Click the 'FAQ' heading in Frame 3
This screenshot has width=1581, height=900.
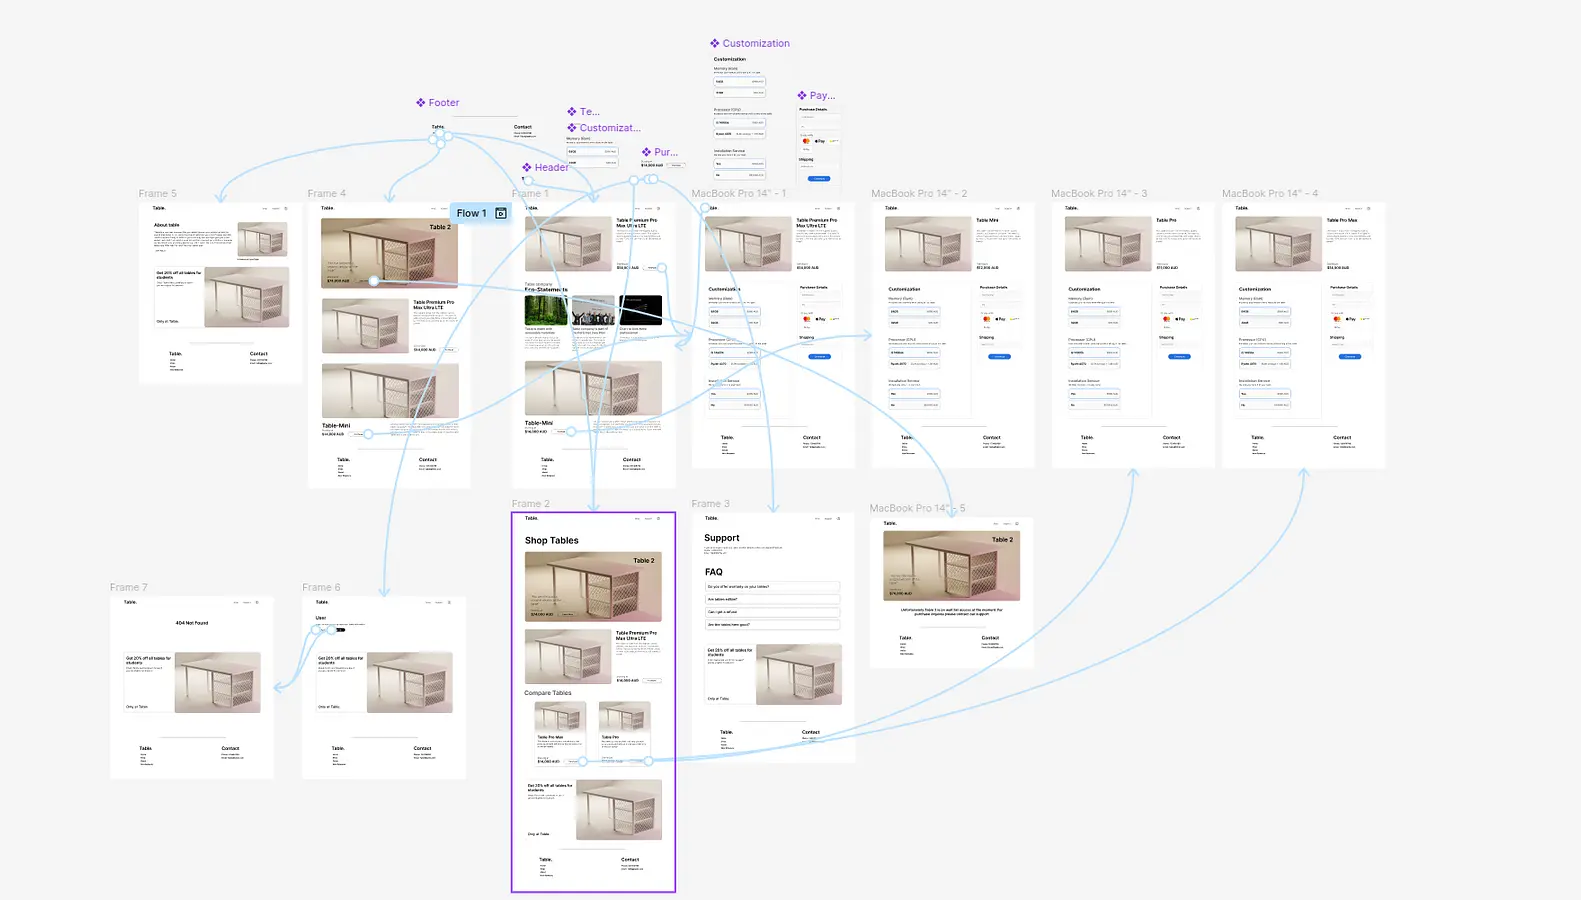pyautogui.click(x=713, y=572)
